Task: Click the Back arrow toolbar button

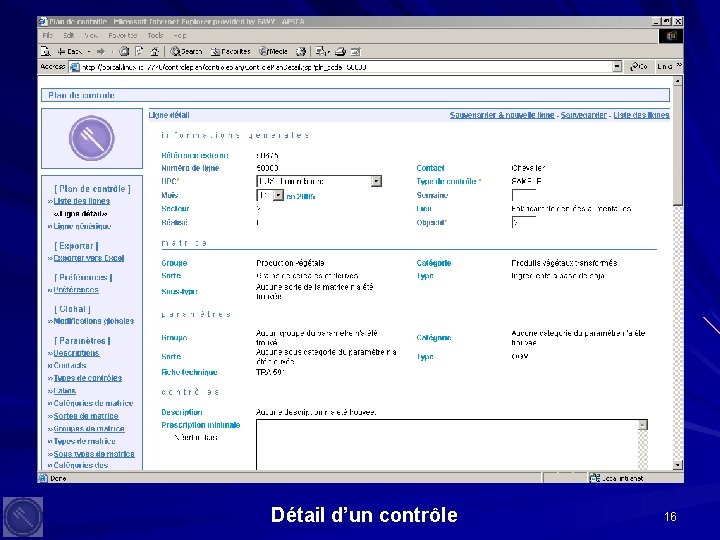Action: click(69, 51)
